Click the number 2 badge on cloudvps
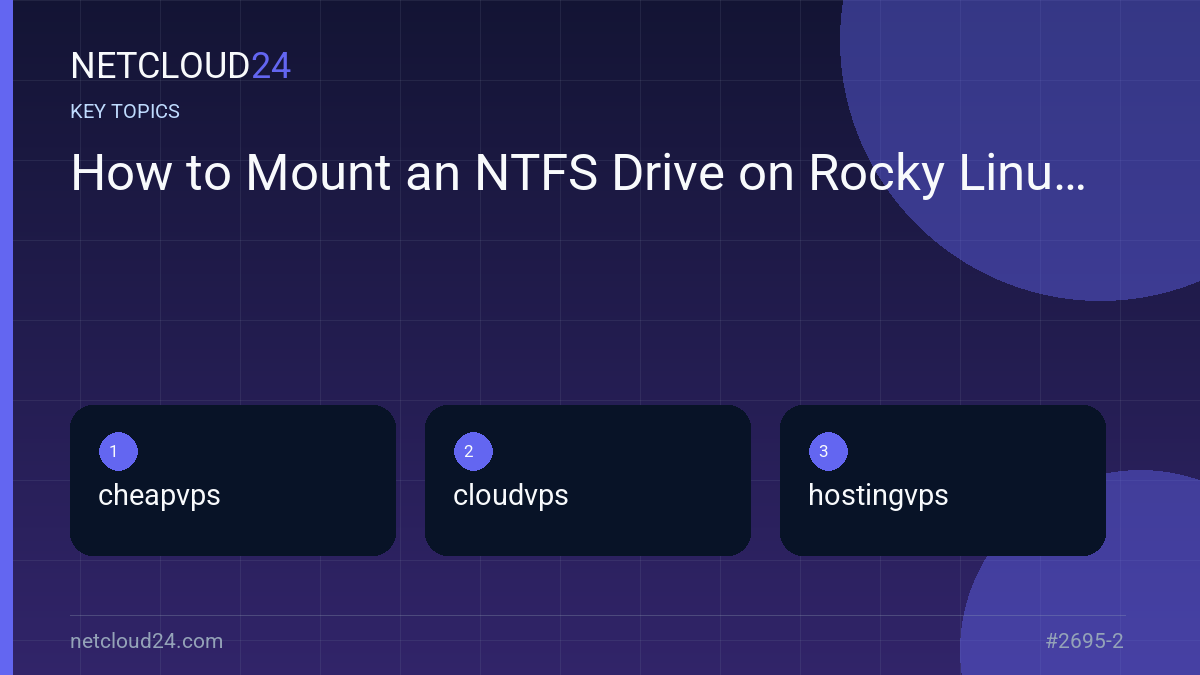Image resolution: width=1200 pixels, height=675 pixels. [x=473, y=451]
